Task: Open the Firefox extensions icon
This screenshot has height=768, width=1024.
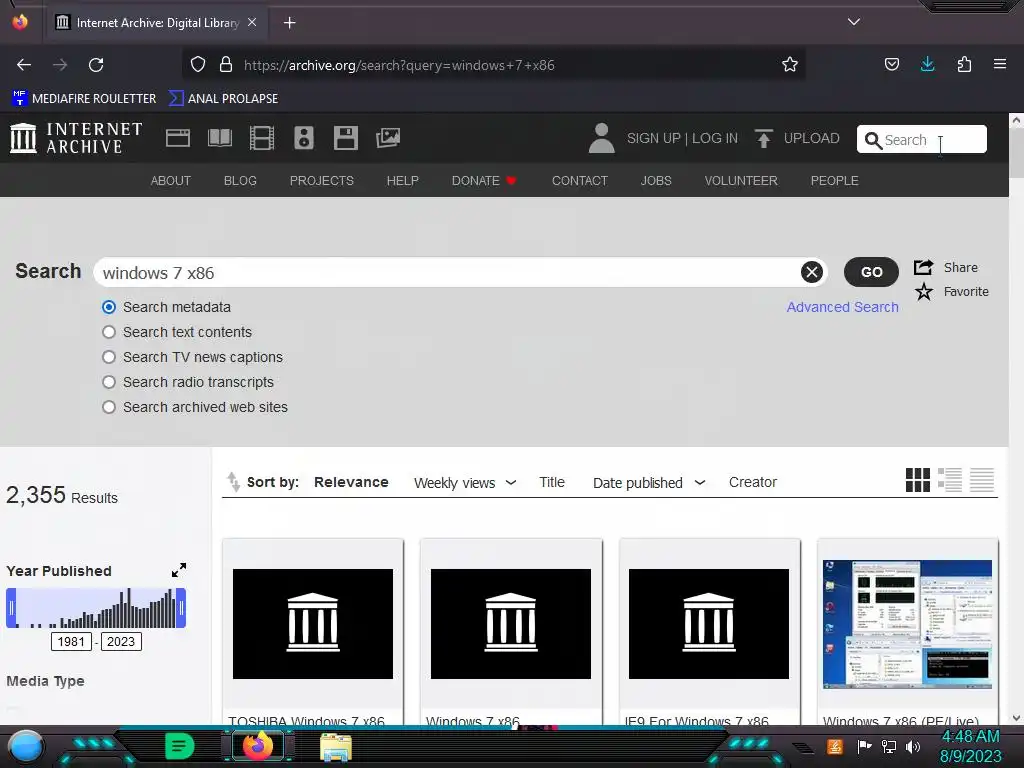Action: pos(964,64)
